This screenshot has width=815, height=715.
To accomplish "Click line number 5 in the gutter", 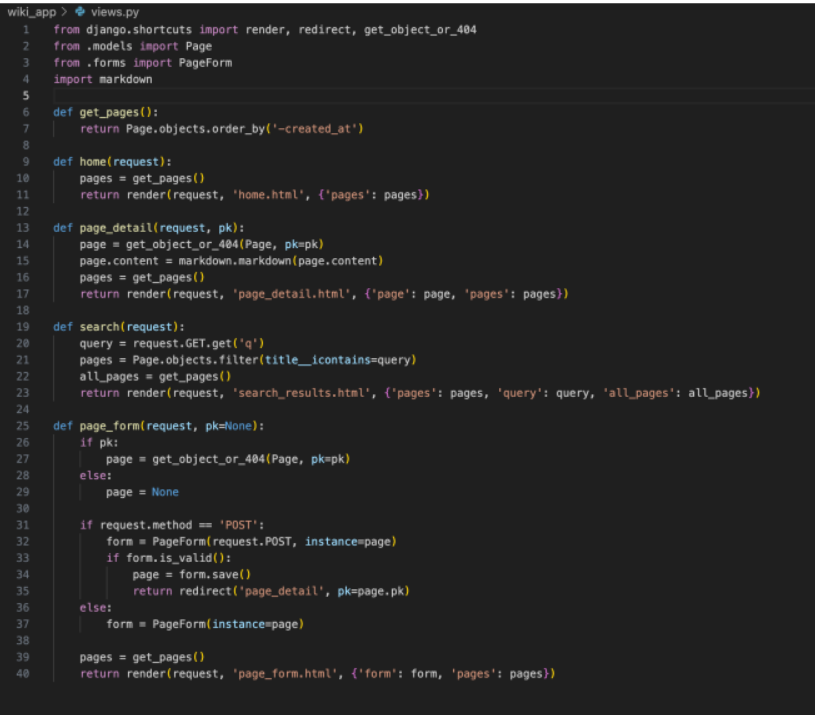I will tap(26, 95).
